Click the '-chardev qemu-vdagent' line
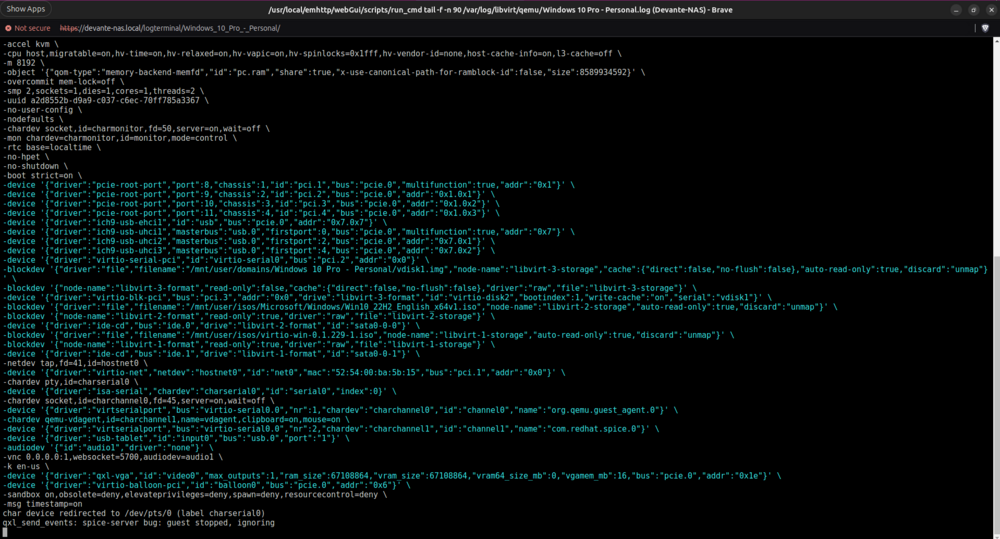The image size is (1000, 539). click(x=176, y=420)
